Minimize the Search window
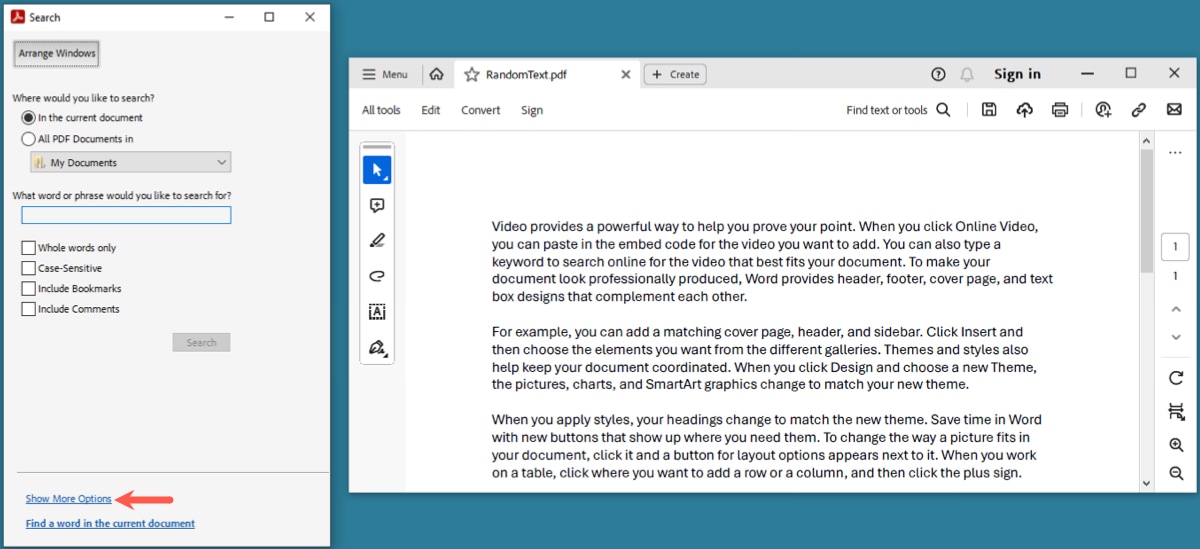 click(229, 17)
